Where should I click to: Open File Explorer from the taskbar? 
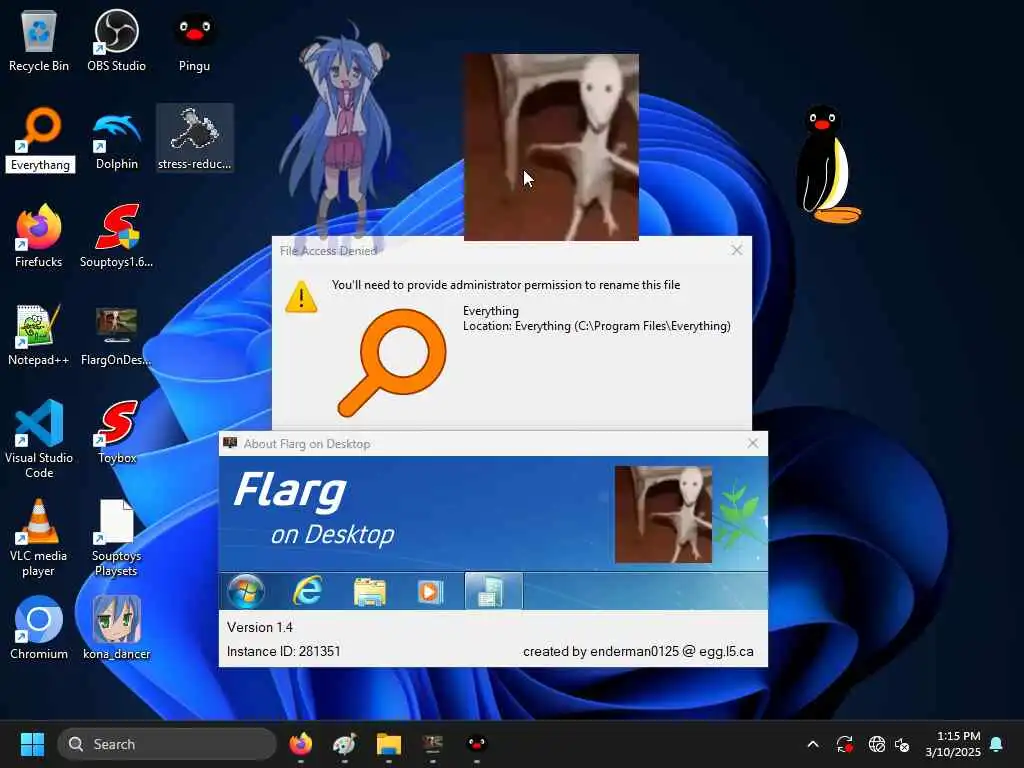pyautogui.click(x=389, y=744)
